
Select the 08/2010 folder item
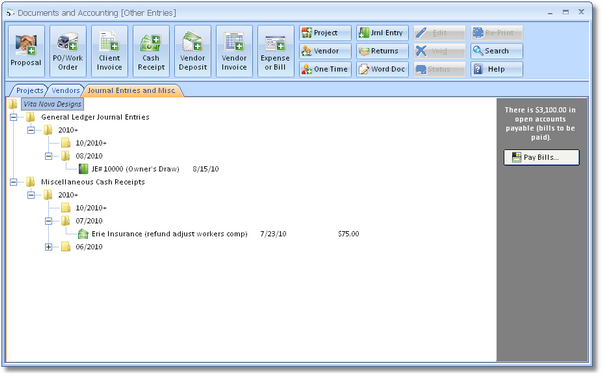(x=89, y=156)
